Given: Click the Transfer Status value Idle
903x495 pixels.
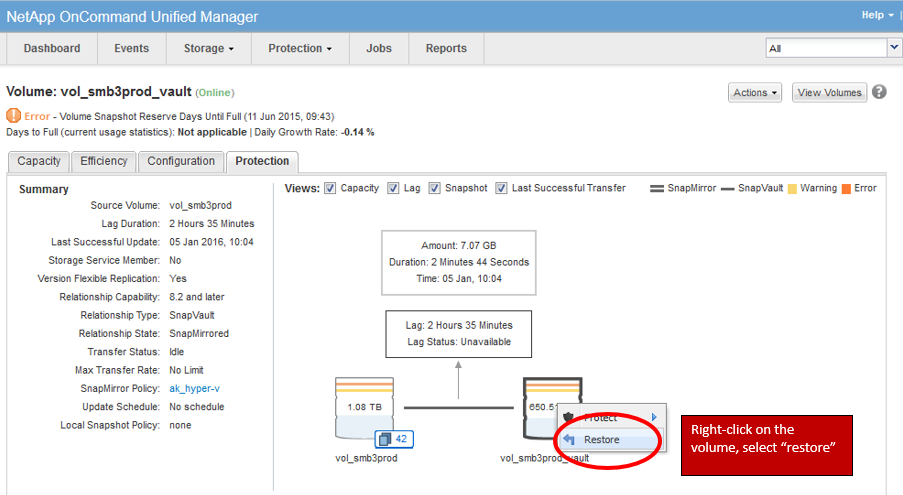Looking at the screenshot, I should 177,352.
